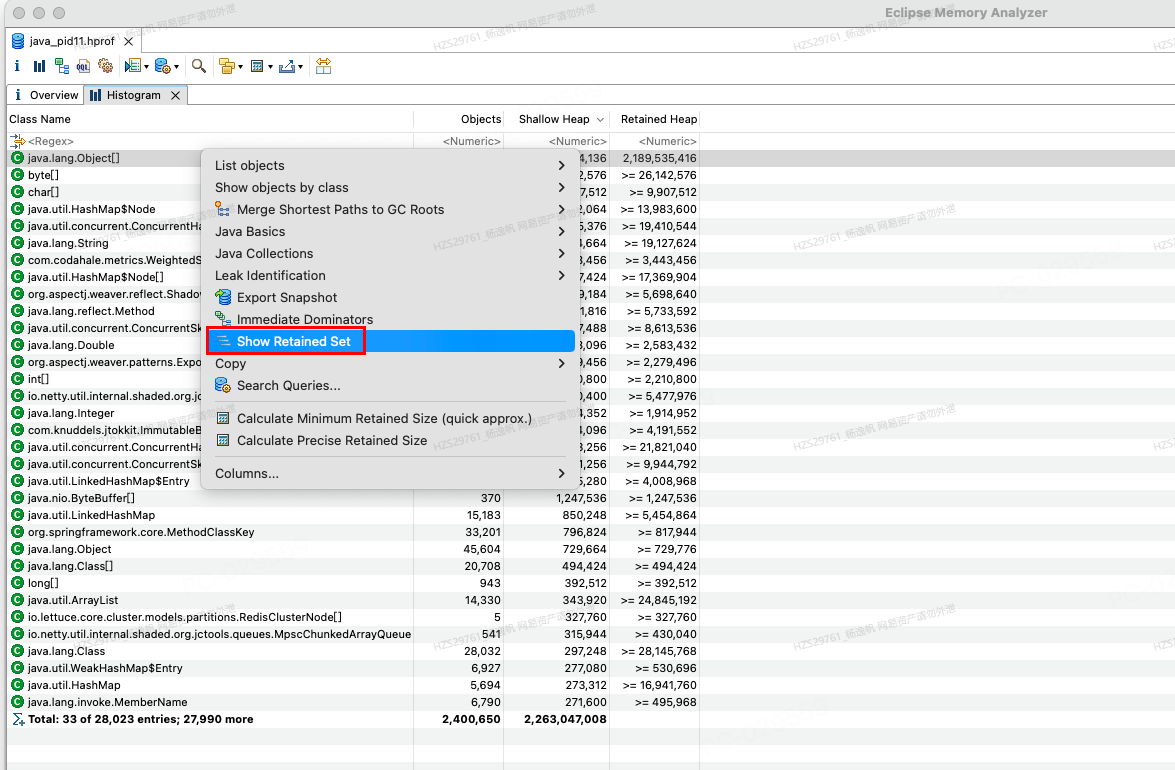Choose Calculate Precise Retained Size
The height and width of the screenshot is (770, 1175).
pos(390,440)
